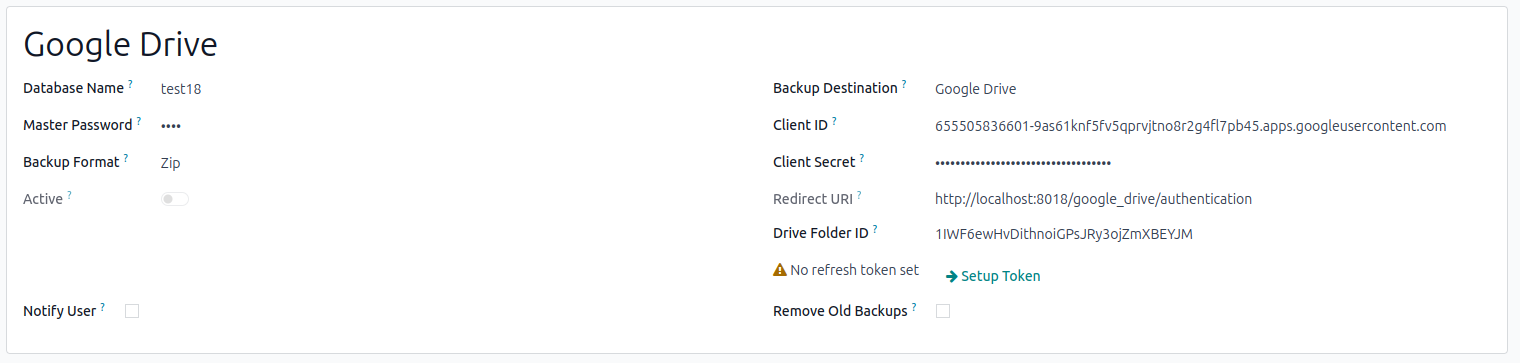Click the Setup Token link
The width and height of the screenshot is (1520, 363).
(993, 276)
